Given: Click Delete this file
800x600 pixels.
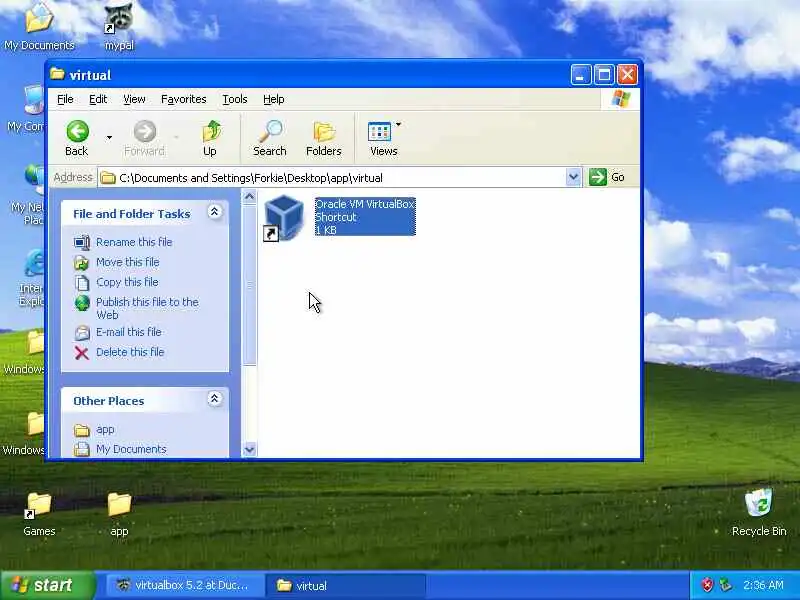Looking at the screenshot, I should [x=130, y=352].
